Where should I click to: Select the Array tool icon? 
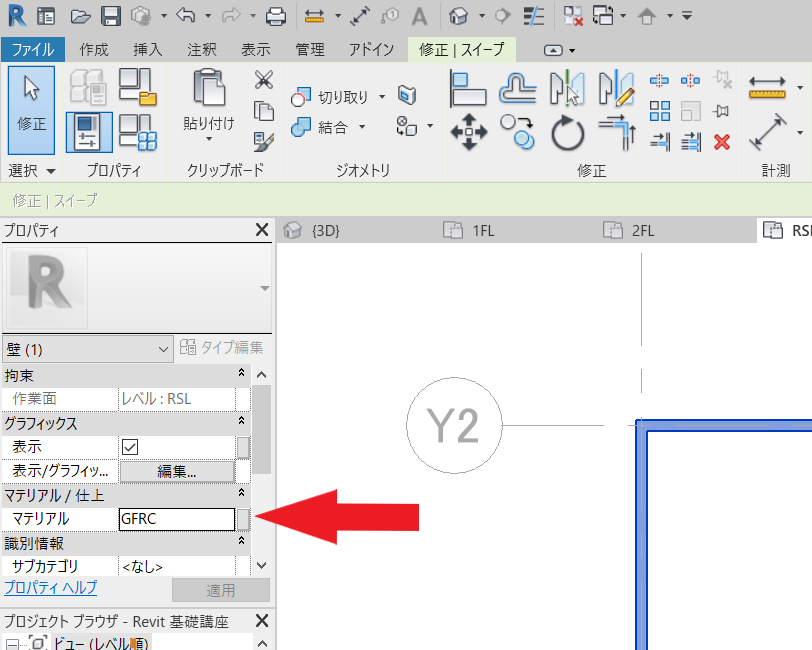[x=660, y=111]
